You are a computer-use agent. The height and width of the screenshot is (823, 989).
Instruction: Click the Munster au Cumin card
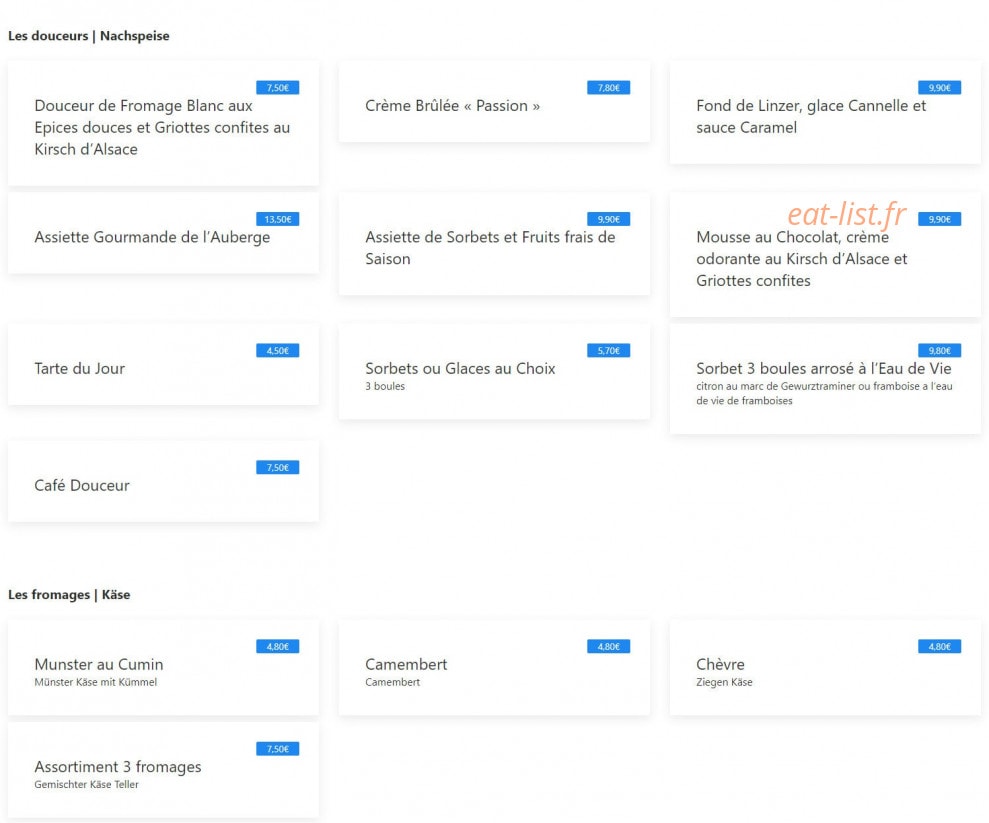[x=163, y=668]
